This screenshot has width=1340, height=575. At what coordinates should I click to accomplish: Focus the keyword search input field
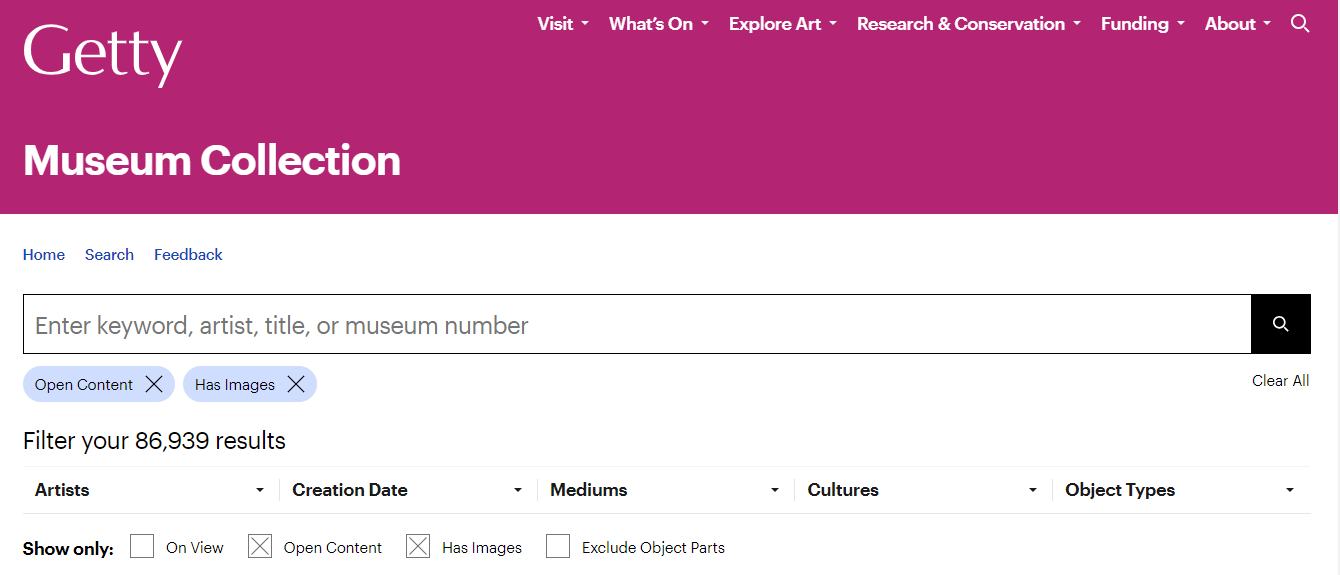636,325
